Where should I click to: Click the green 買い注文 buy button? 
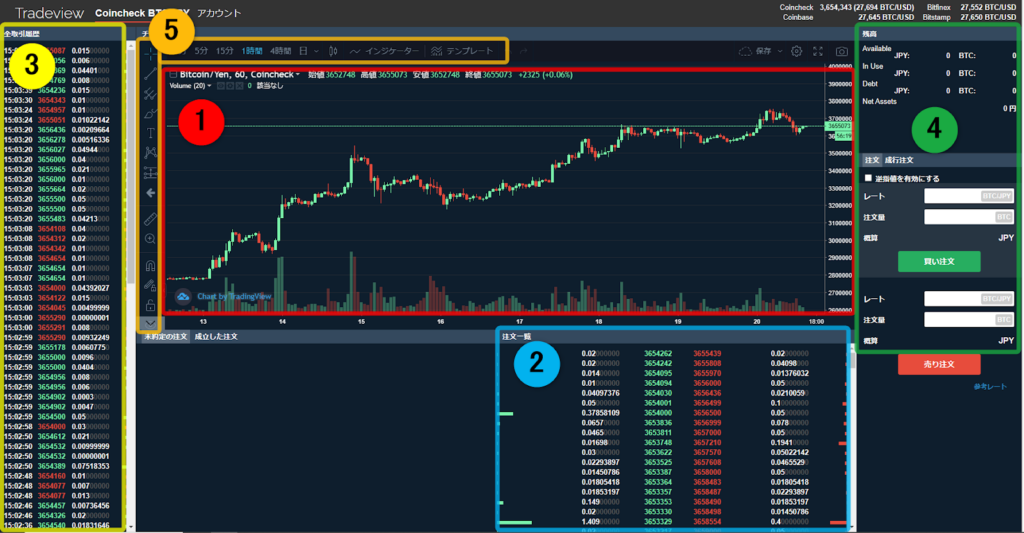[x=939, y=261]
